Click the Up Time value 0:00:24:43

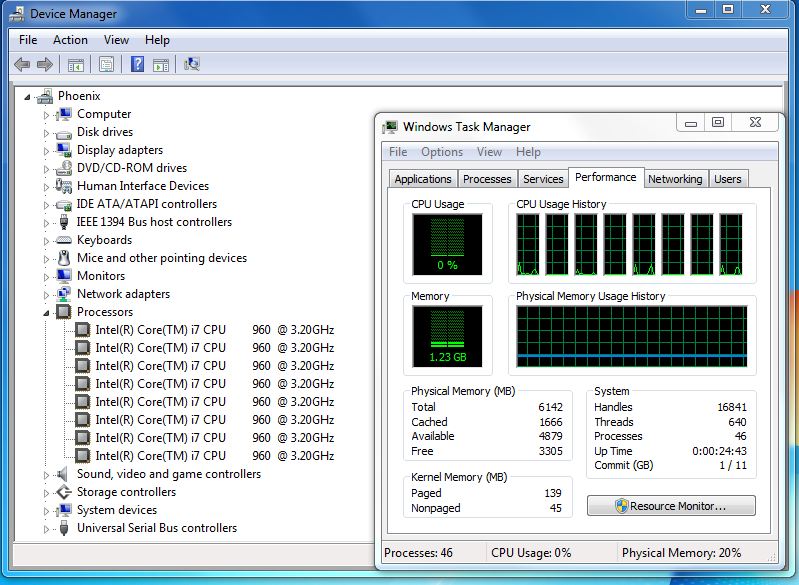pos(719,451)
